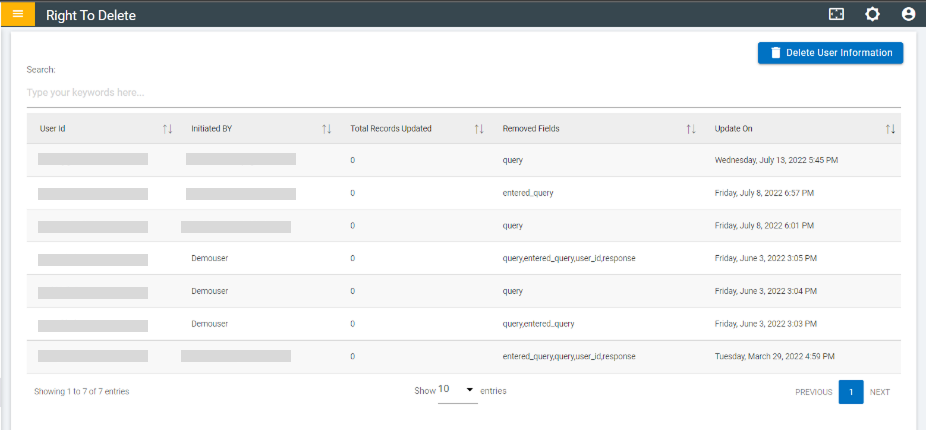Image resolution: width=926 pixels, height=430 pixels.
Task: Click the Delete User Information button
Action: (830, 53)
